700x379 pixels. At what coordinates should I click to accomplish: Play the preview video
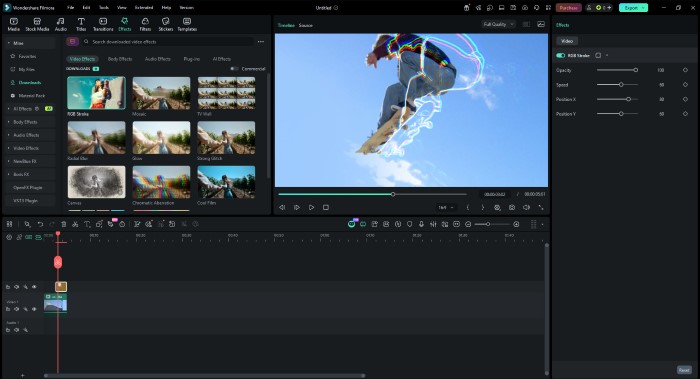click(x=311, y=208)
